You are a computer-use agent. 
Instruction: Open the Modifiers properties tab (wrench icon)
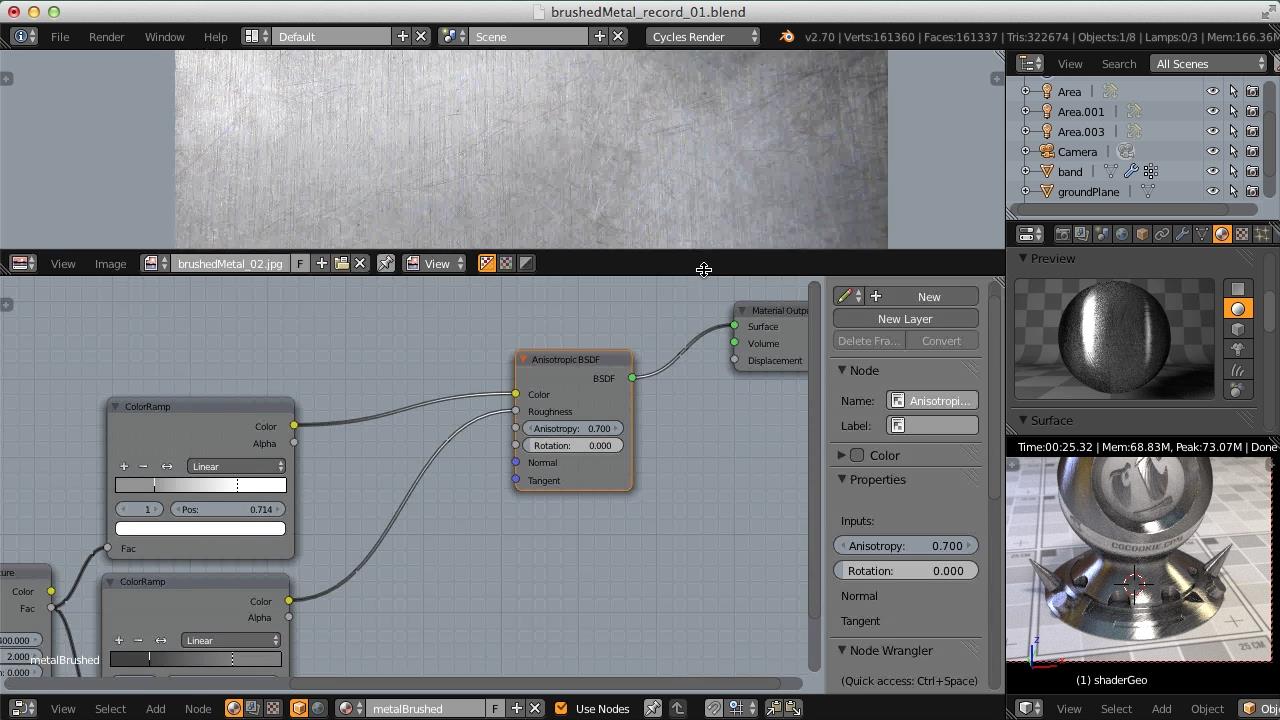[1182, 234]
